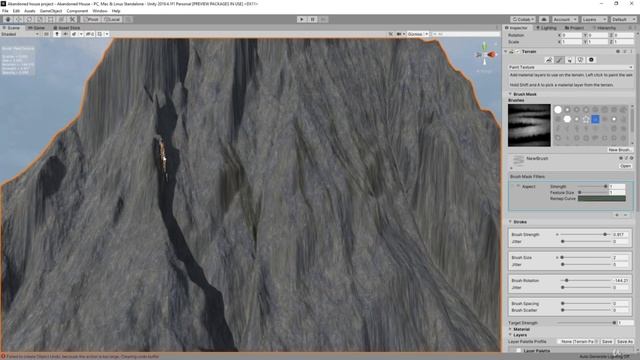Open the GameObject menu
Screen dimensions: 640x360
[x=51, y=11]
